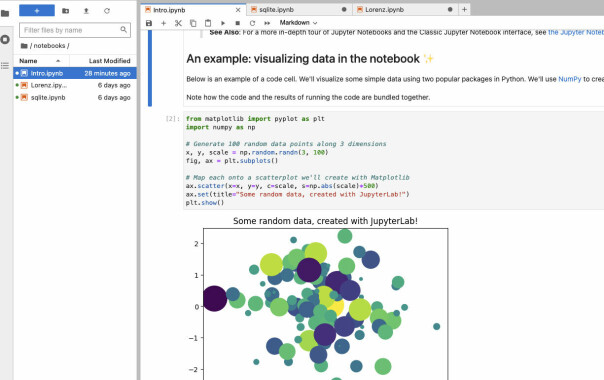Create a new folder in file browser
Image resolution: width=604 pixels, height=380 pixels.
(x=65, y=11)
